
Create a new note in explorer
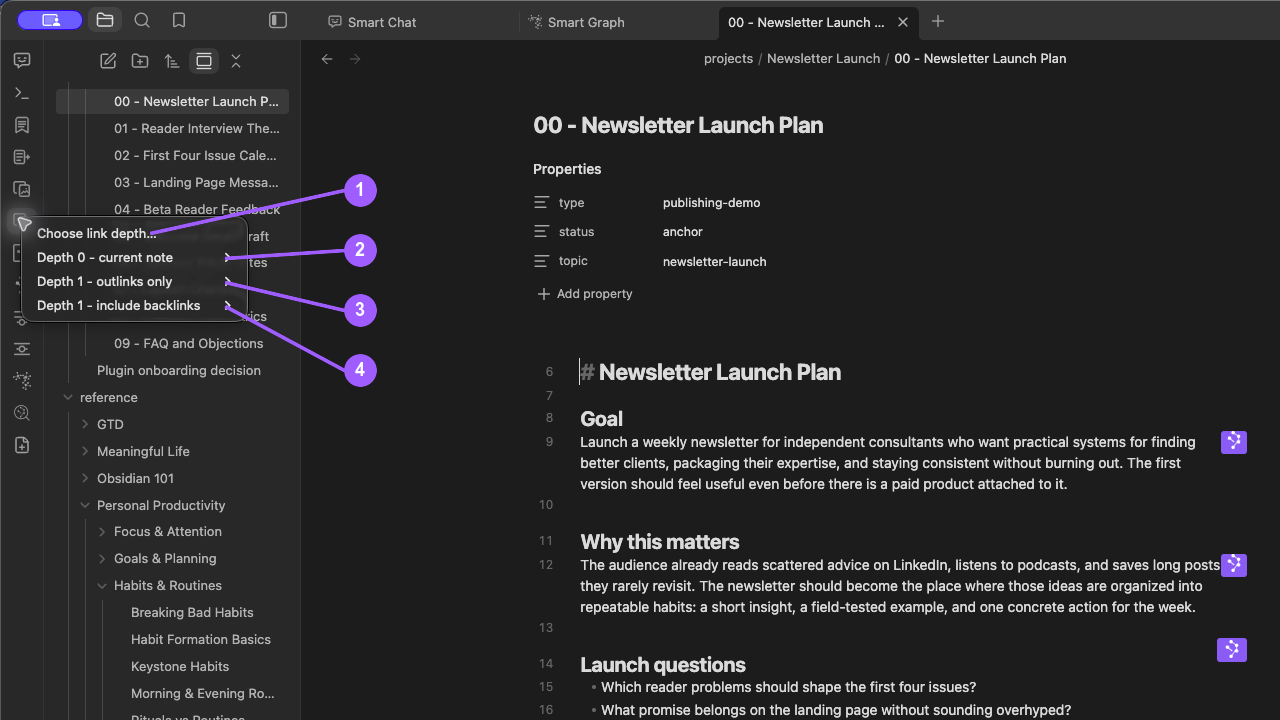click(x=108, y=61)
